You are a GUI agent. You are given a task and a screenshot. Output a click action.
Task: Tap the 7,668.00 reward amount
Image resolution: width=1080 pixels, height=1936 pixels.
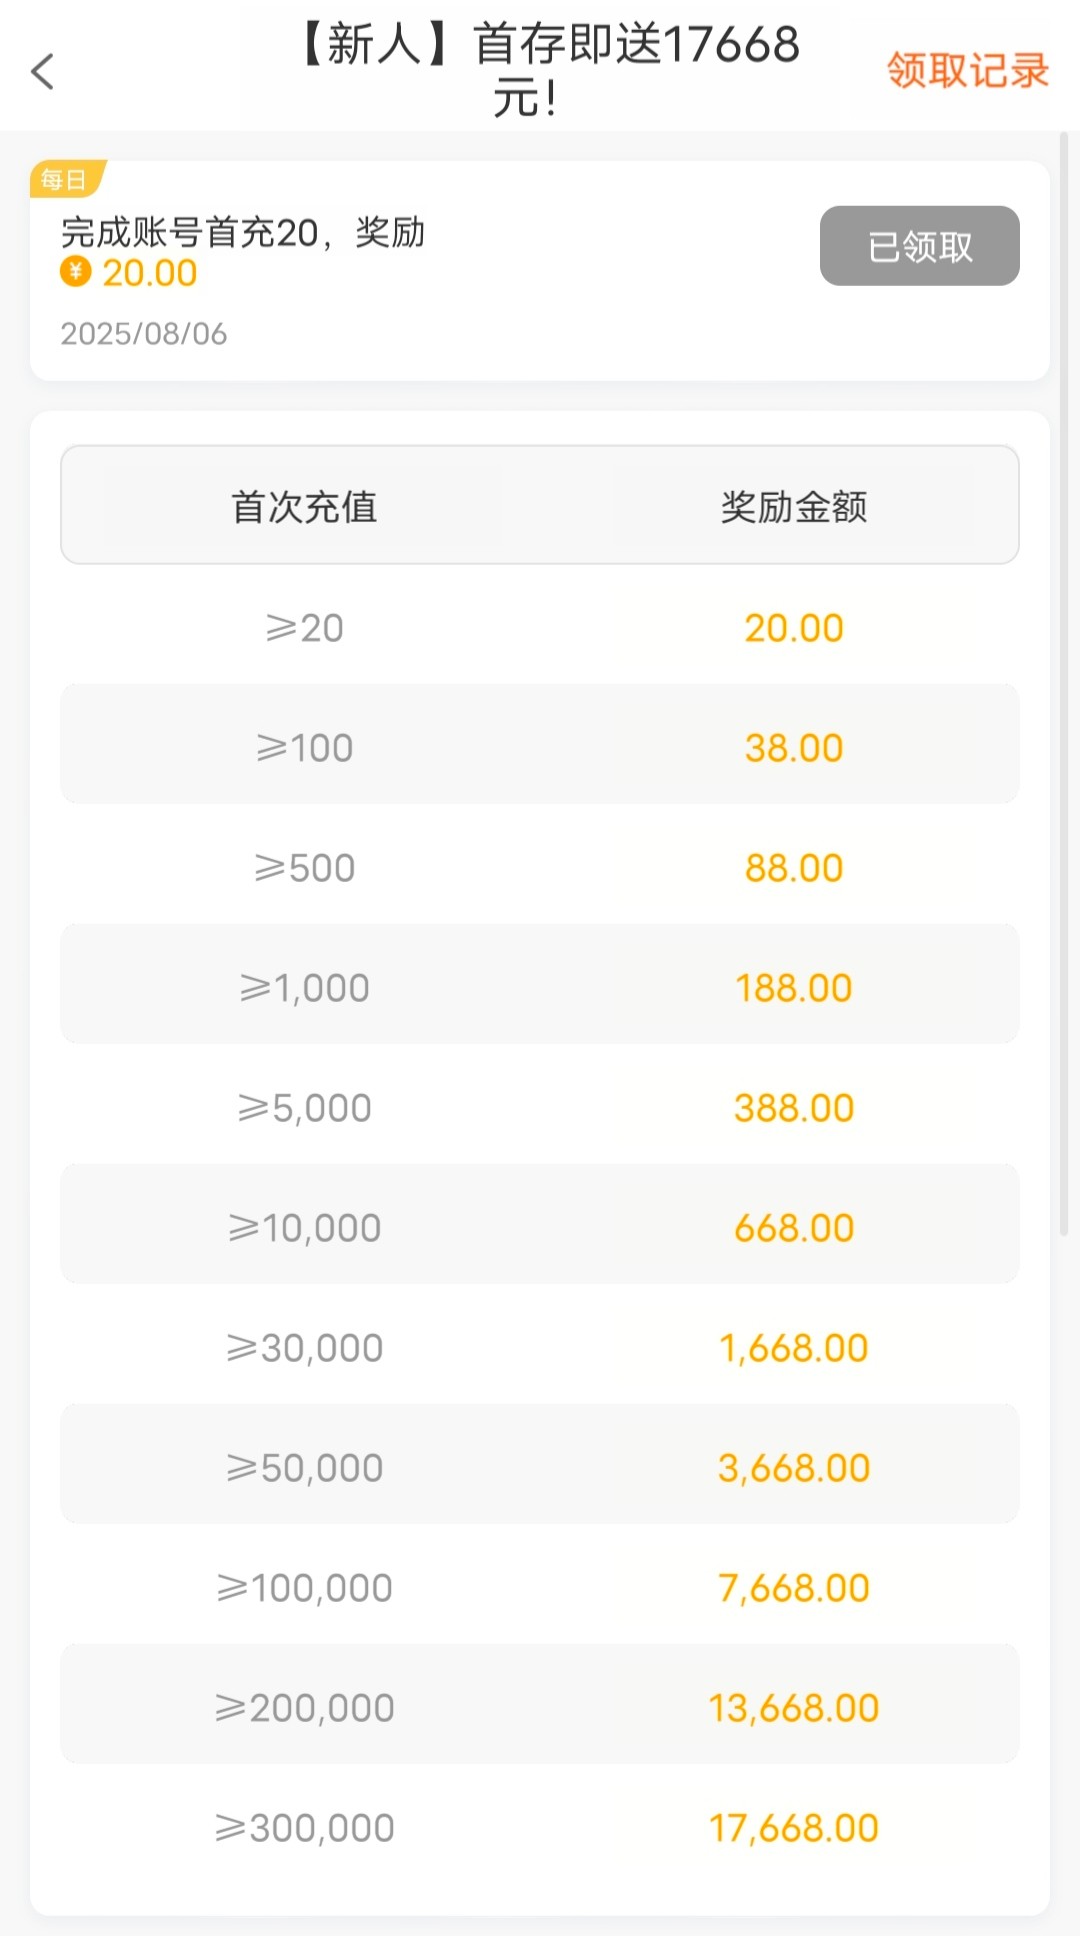[x=794, y=1588]
